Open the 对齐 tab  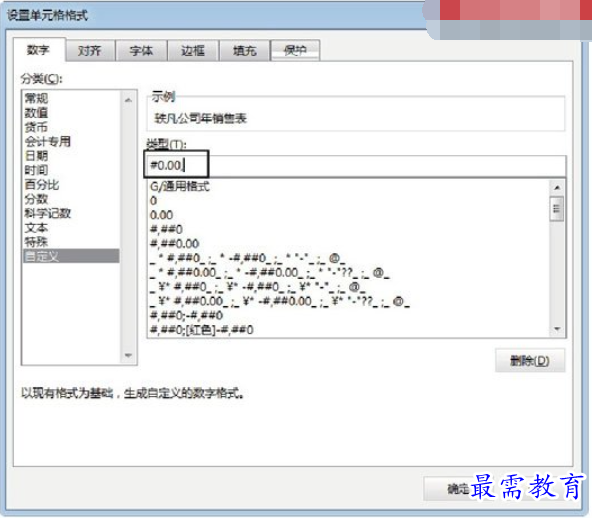click(x=90, y=51)
